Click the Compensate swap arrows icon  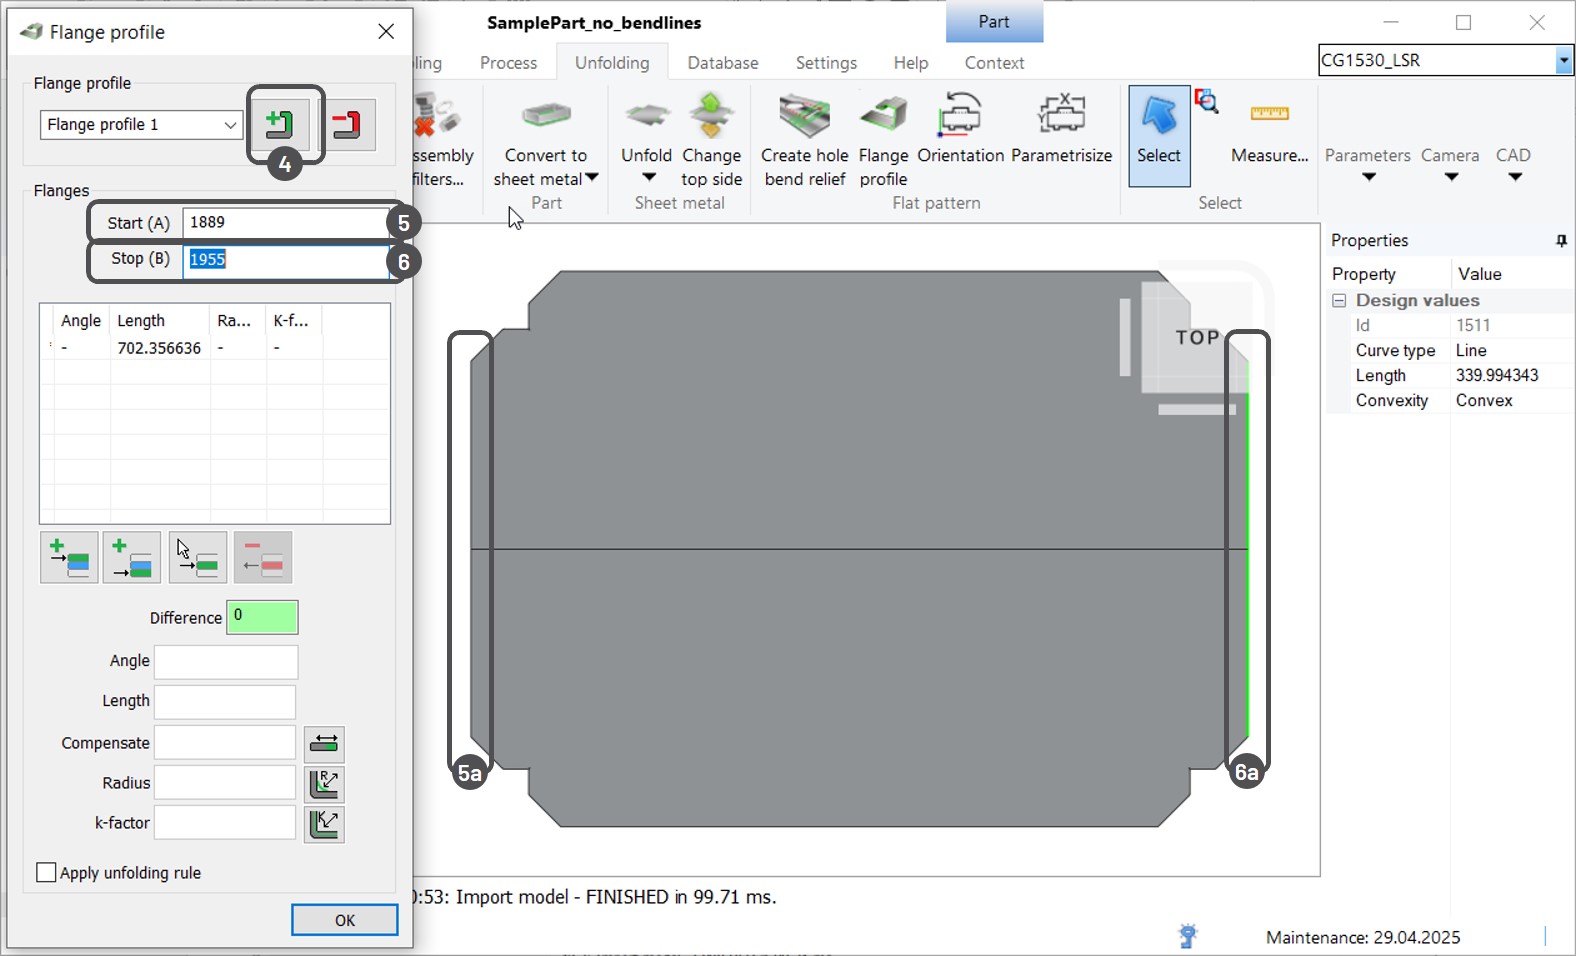[324, 744]
